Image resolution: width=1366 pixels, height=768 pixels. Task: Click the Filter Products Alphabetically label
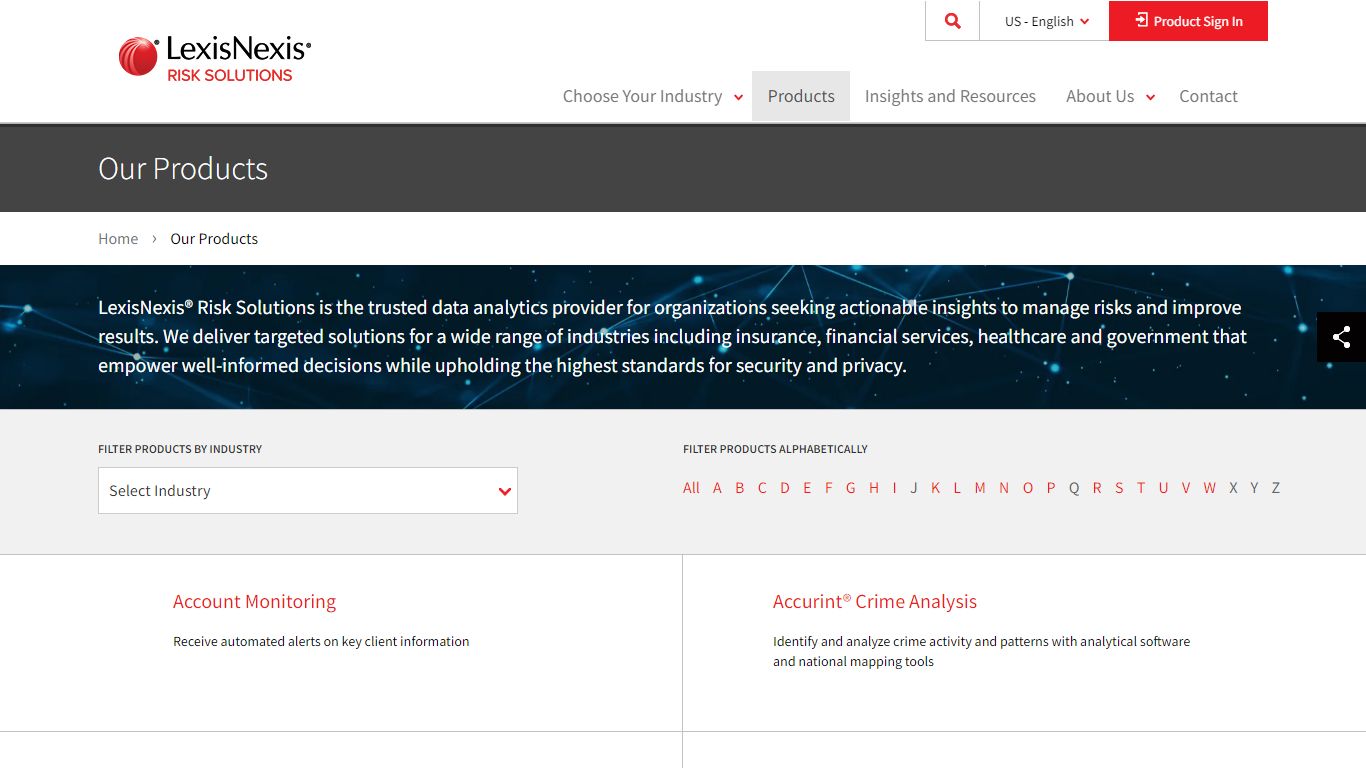tap(775, 449)
